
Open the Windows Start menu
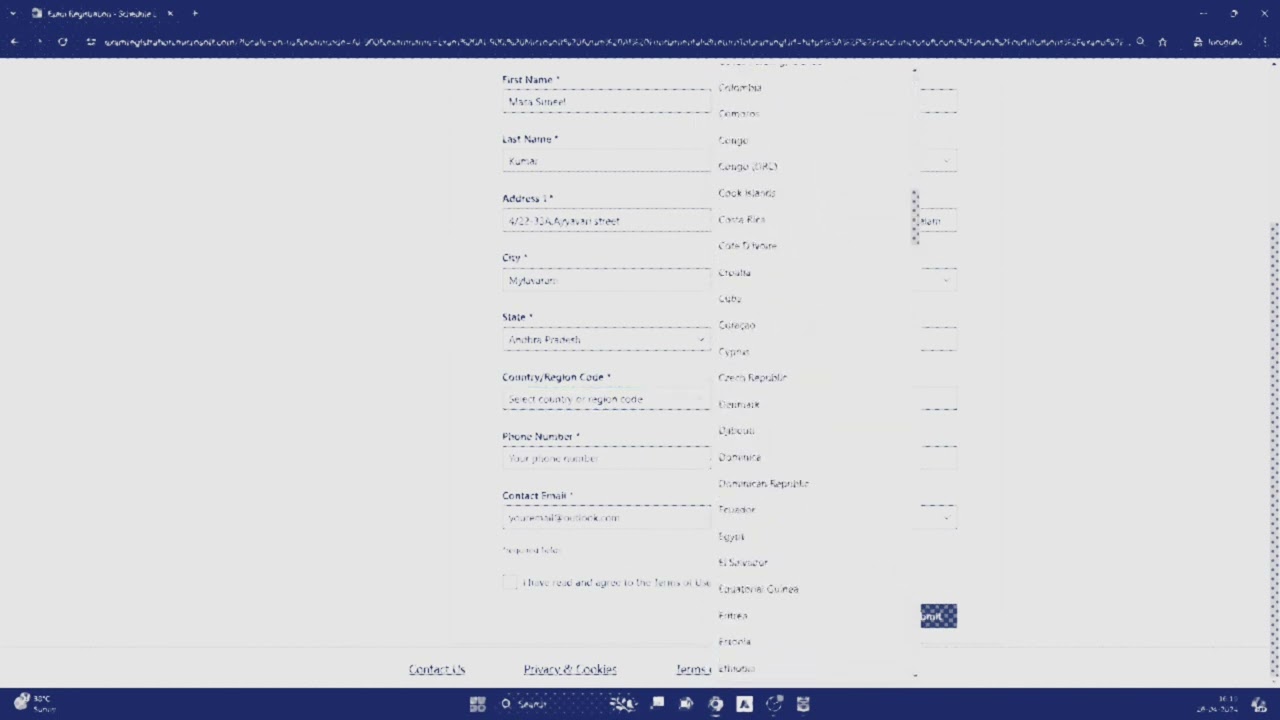tap(477, 704)
